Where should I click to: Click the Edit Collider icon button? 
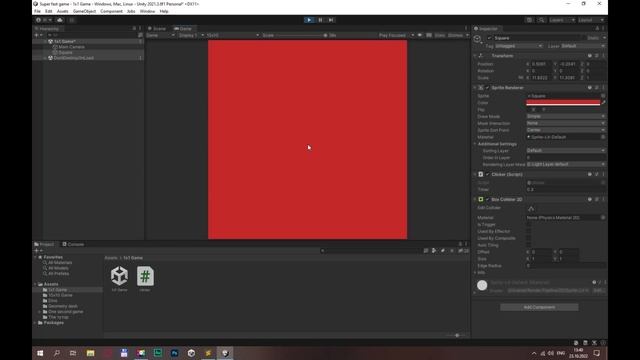[531, 209]
